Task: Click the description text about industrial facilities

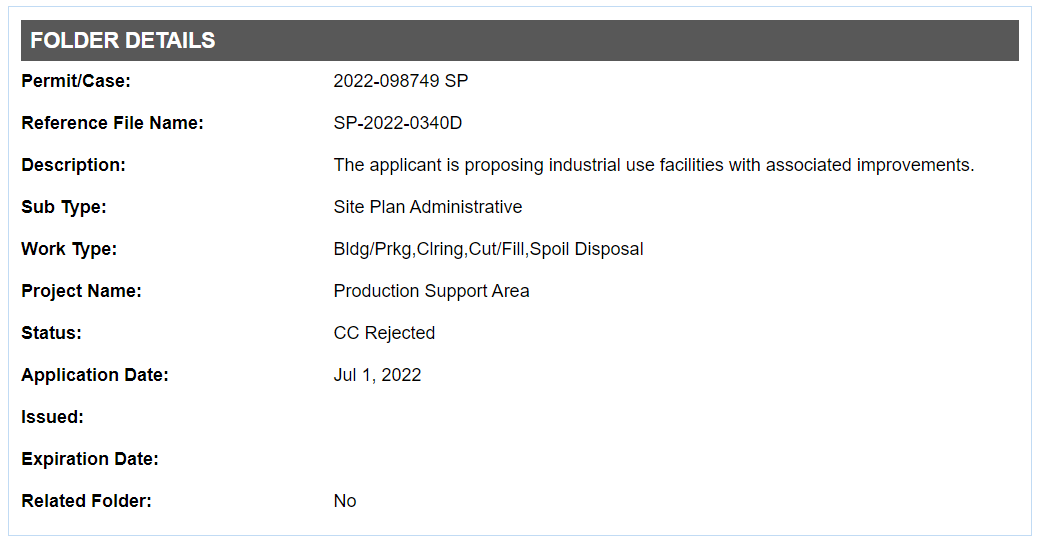Action: click(x=653, y=165)
